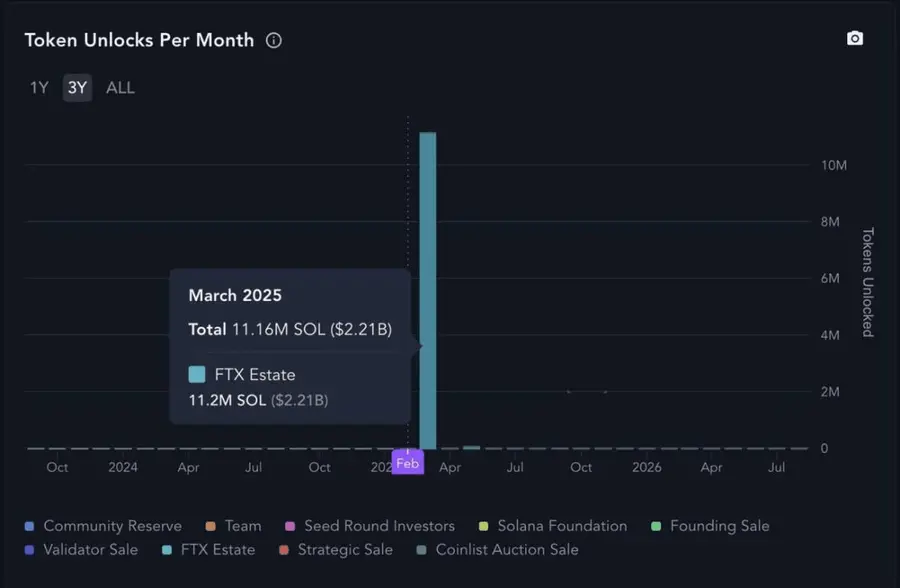Click the camera screenshot icon

pos(854,38)
